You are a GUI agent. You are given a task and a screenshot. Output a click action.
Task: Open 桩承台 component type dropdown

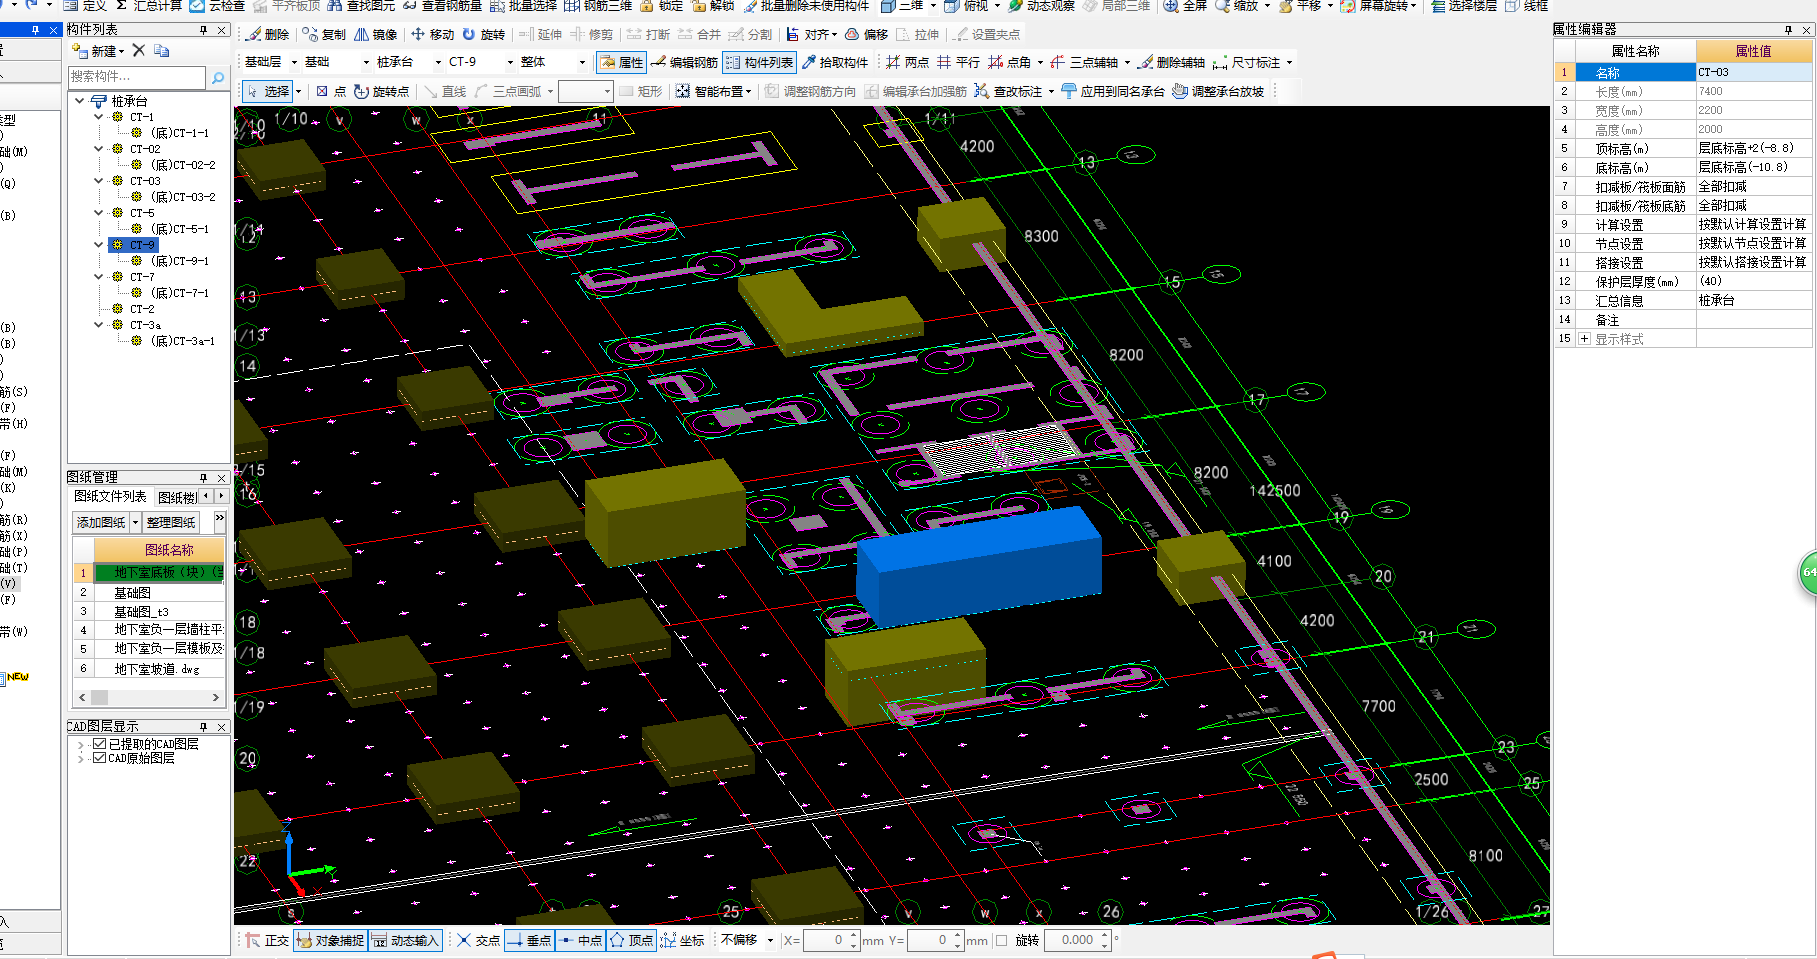coord(438,62)
